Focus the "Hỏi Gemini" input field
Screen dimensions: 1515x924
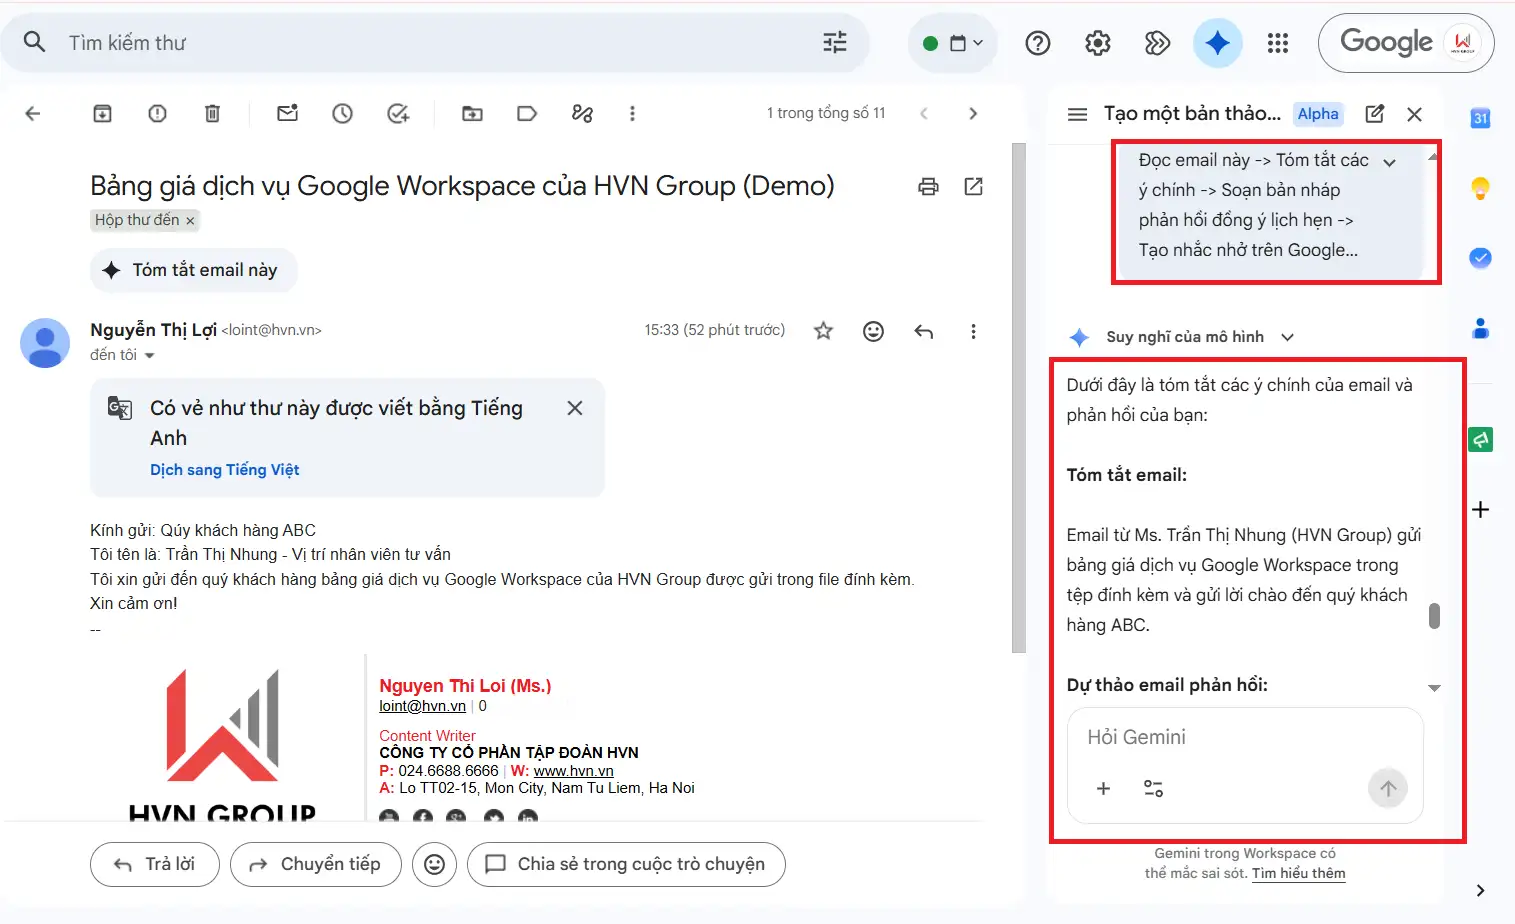pos(1245,737)
